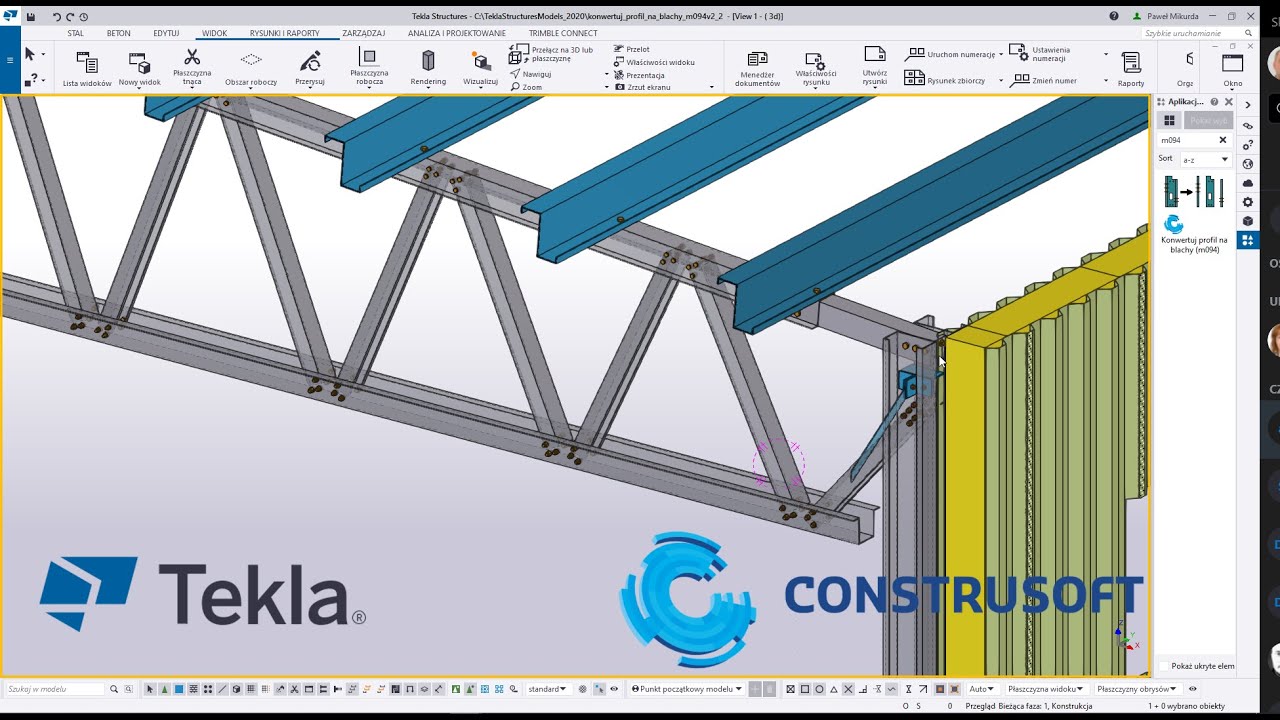This screenshot has height=720, width=1280.
Task: Click Ustawienia numeracji
Action: coord(1040,54)
